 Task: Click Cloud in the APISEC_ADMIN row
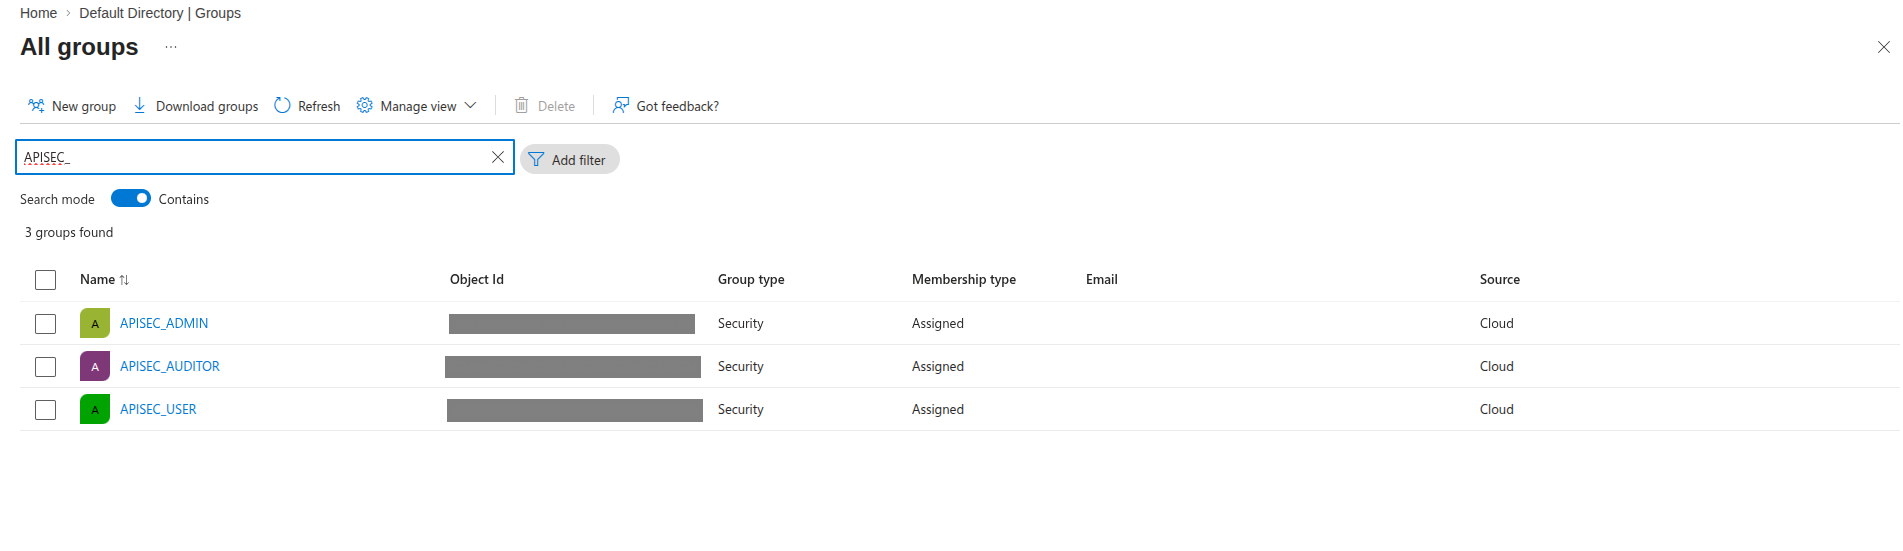1497,323
